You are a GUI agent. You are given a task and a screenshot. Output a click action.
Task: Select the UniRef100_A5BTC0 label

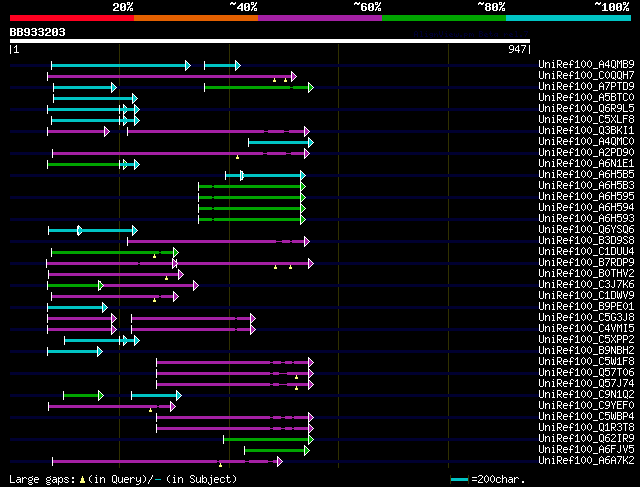[x=586, y=97]
